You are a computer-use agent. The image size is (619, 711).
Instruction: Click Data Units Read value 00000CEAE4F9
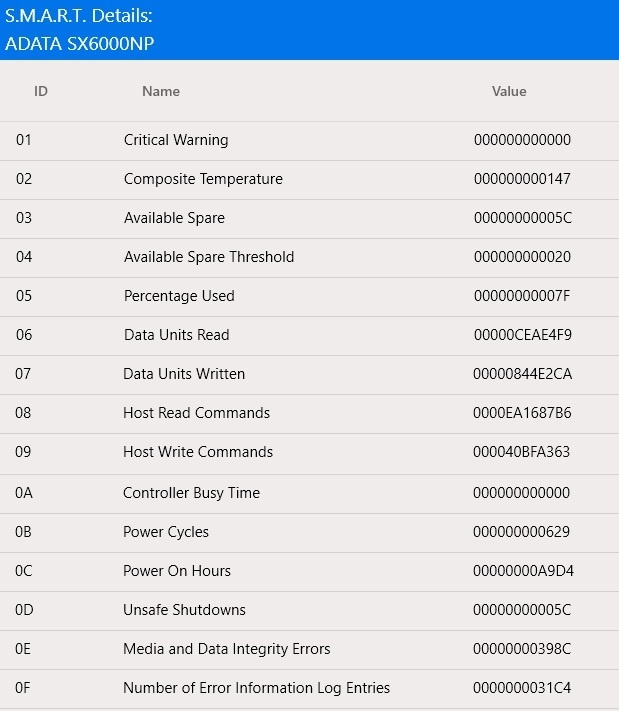pos(523,335)
